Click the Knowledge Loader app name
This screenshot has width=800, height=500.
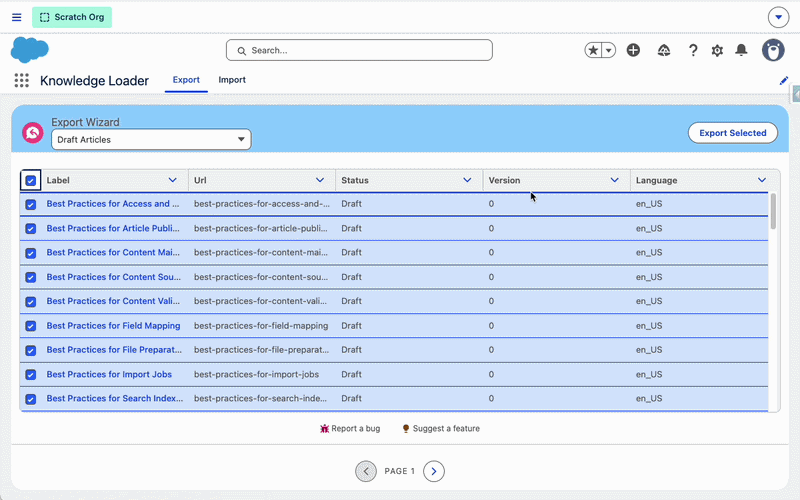[94, 81]
